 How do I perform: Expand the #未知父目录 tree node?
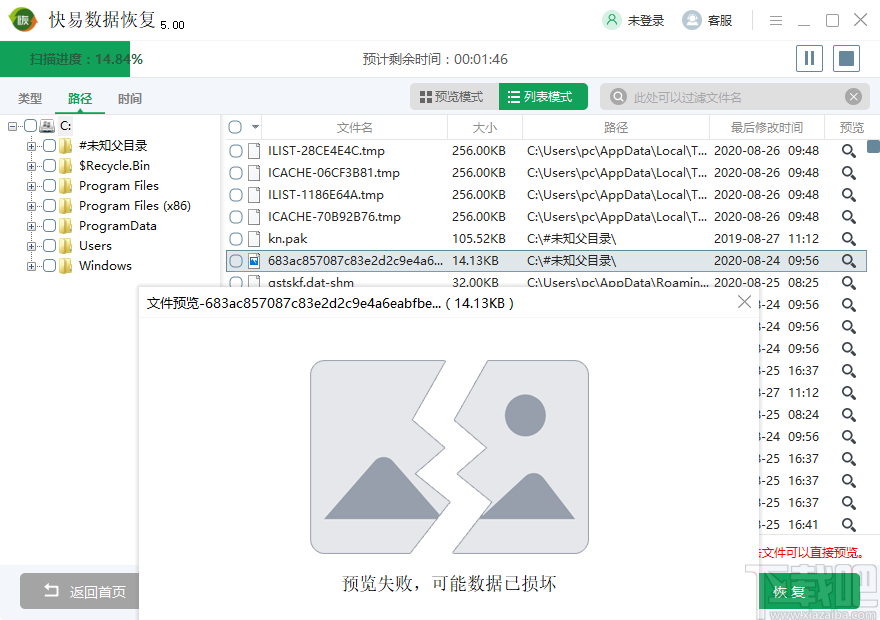click(x=31, y=146)
